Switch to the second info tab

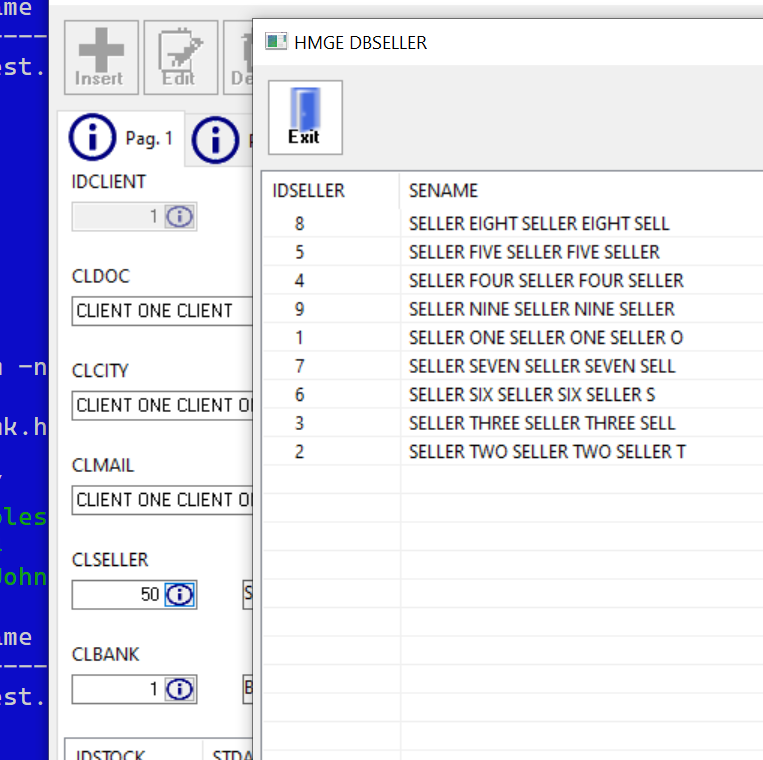219,140
